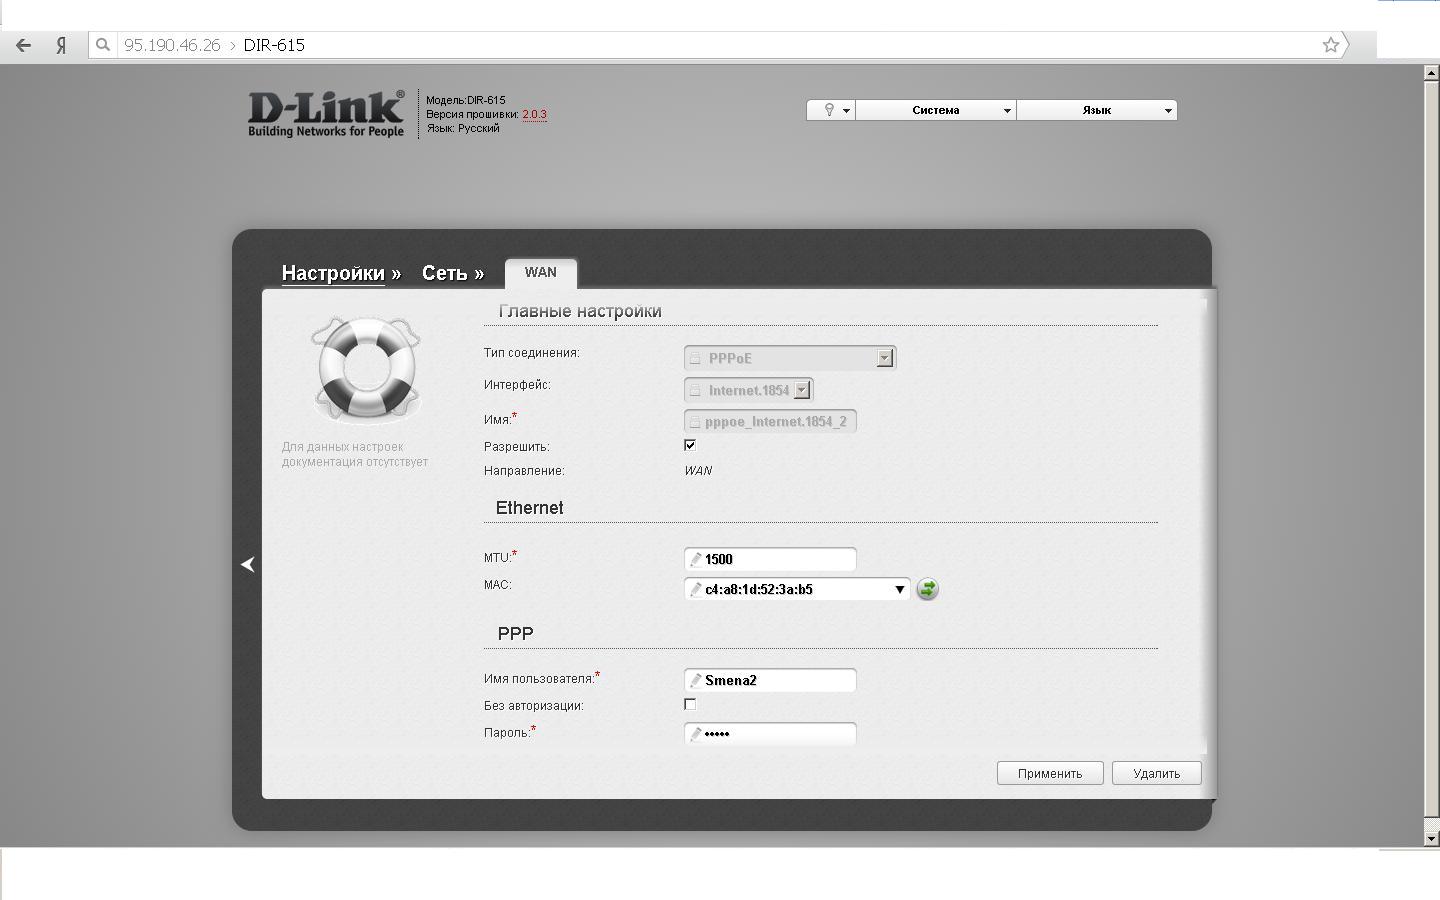Click the D-Link logo
Image resolution: width=1440 pixels, height=900 pixels.
pyautogui.click(x=326, y=113)
